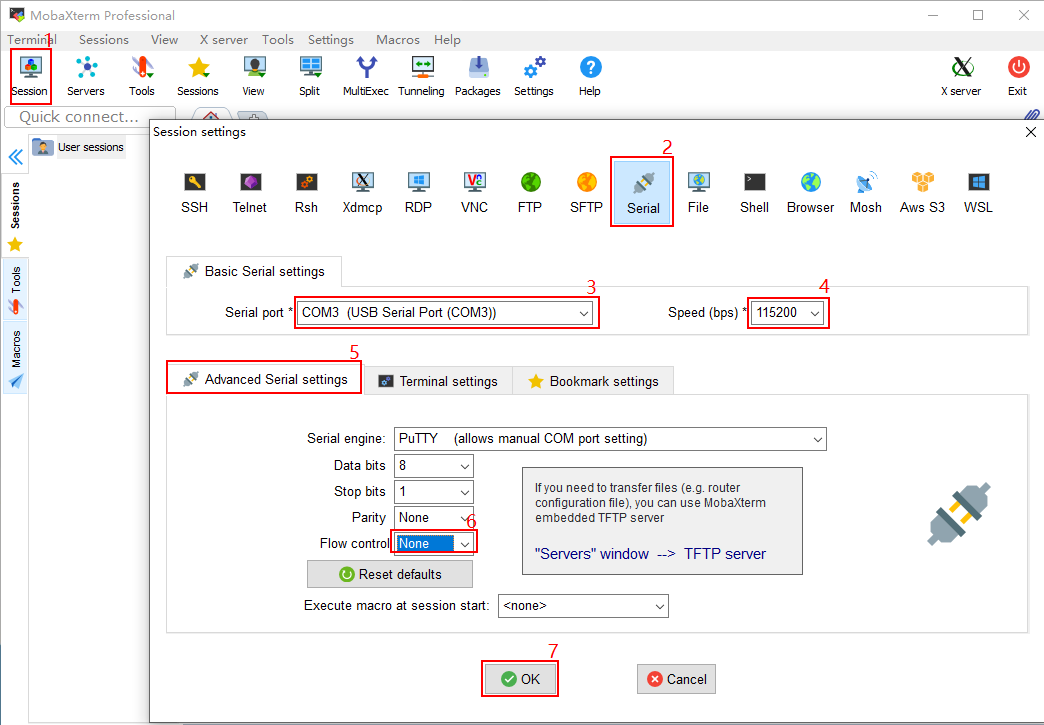This screenshot has height=725, width=1044.
Task: Click the Exit power icon
Action: click(1017, 77)
